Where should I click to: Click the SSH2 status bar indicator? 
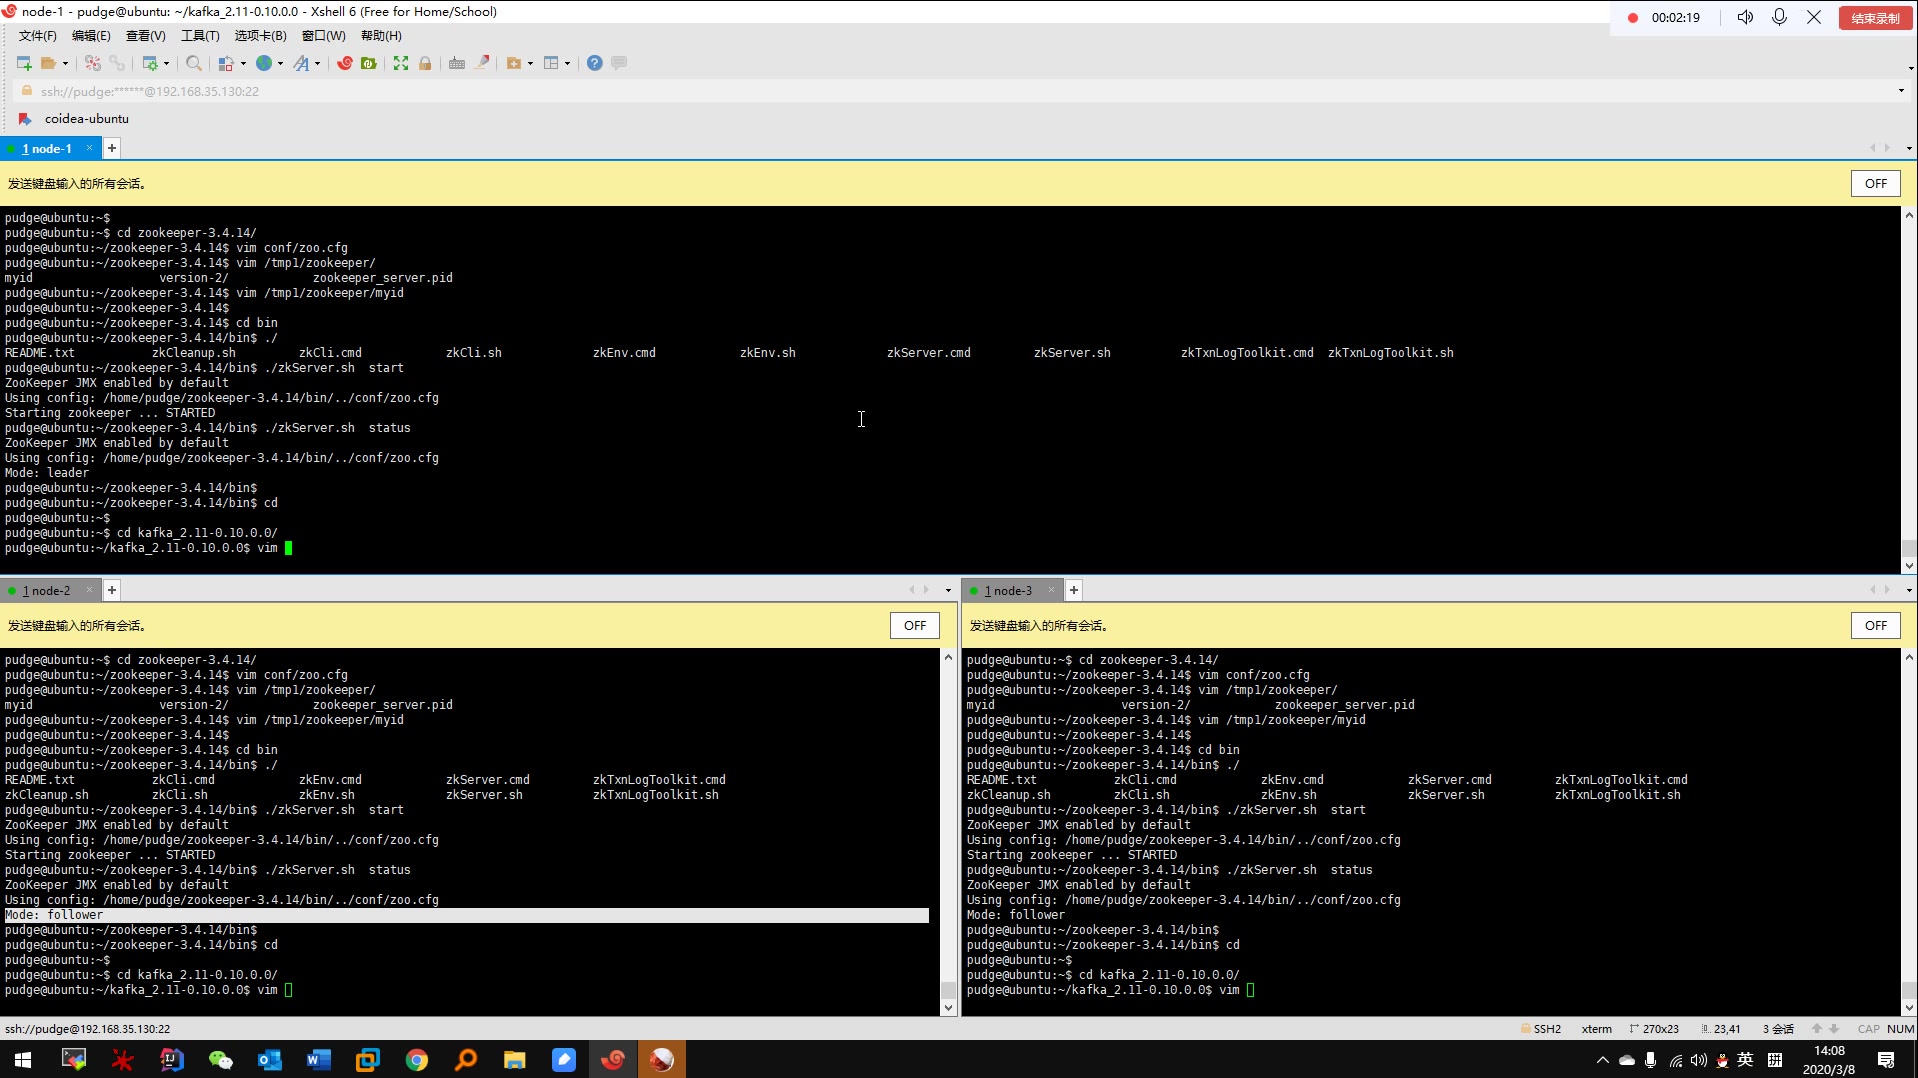(1541, 1029)
